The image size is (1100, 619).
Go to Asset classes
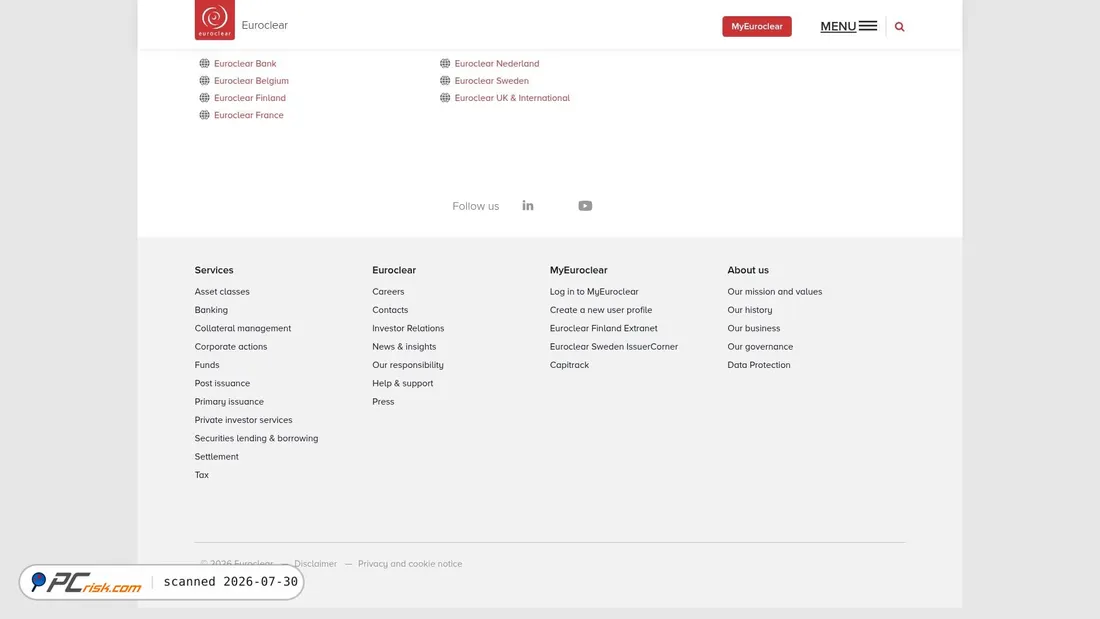point(222,291)
